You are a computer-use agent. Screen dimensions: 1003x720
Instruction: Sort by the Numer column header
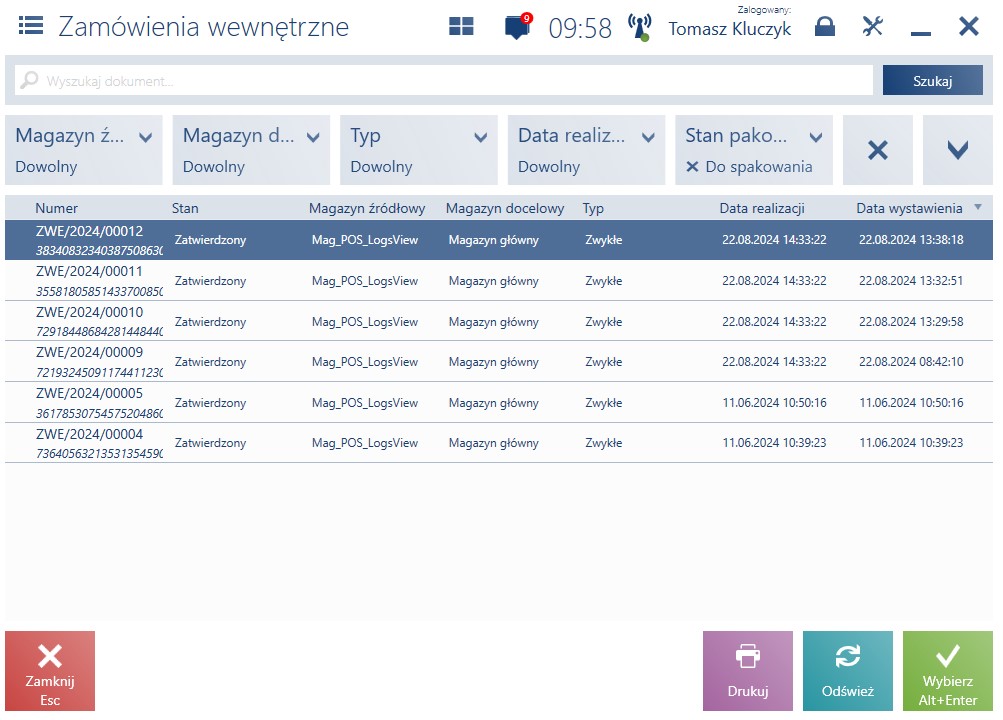[56, 208]
